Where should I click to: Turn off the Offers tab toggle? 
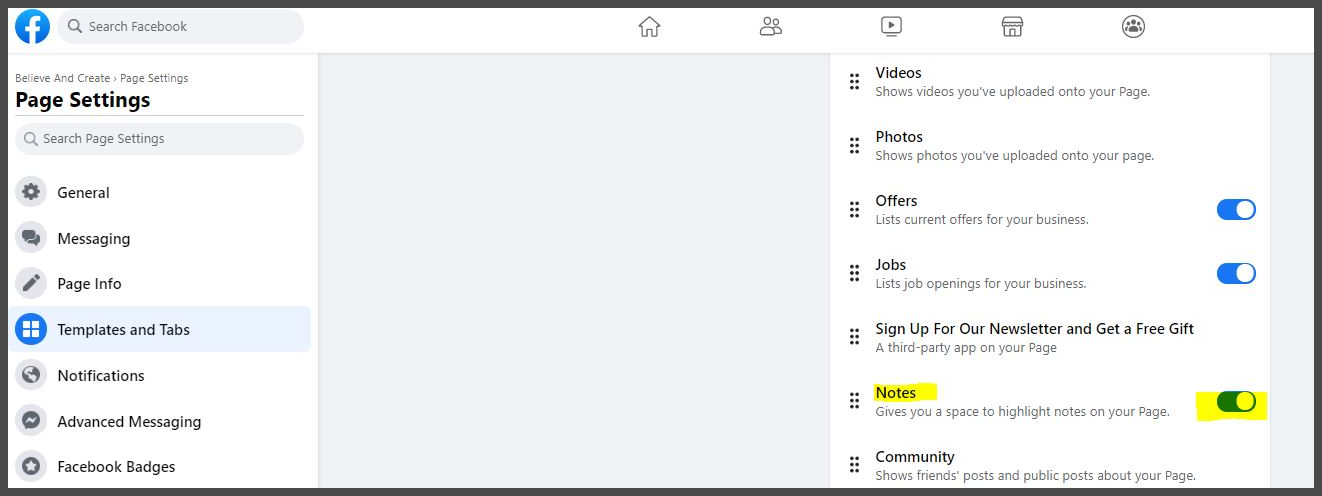pyautogui.click(x=1236, y=209)
